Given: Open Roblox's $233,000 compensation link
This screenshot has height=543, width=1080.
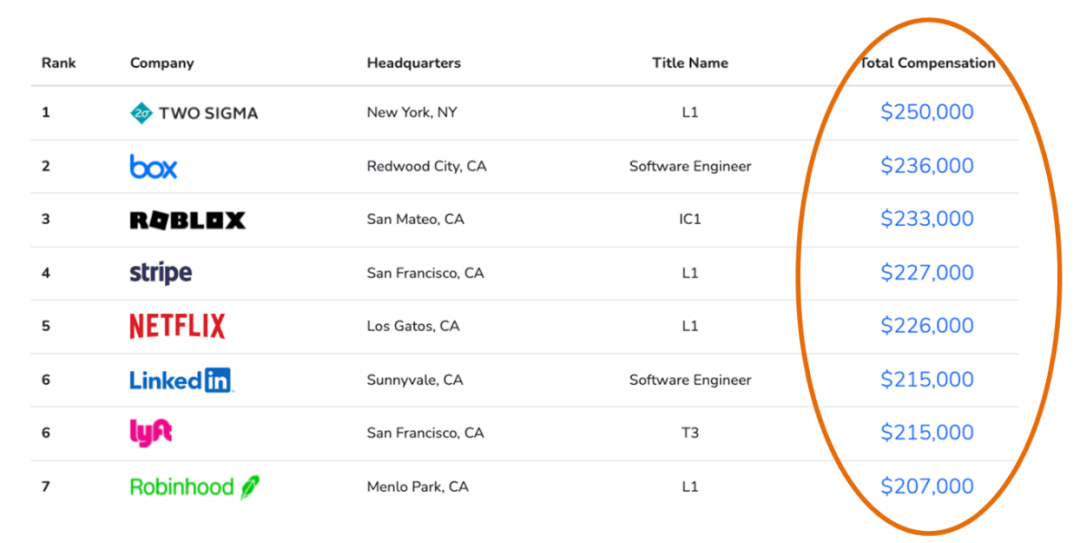Looking at the screenshot, I should pyautogui.click(x=927, y=218).
